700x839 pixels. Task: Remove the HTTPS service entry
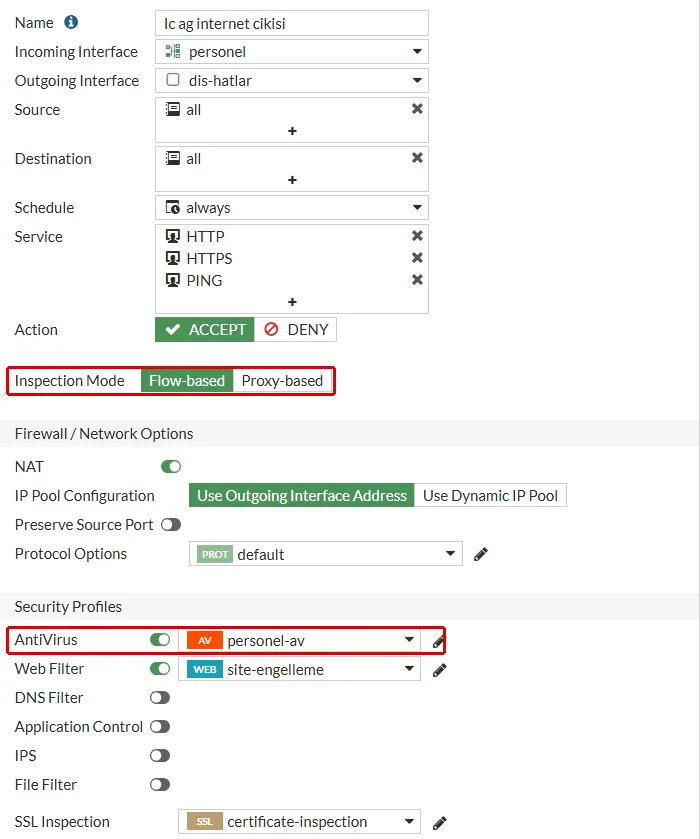point(417,257)
